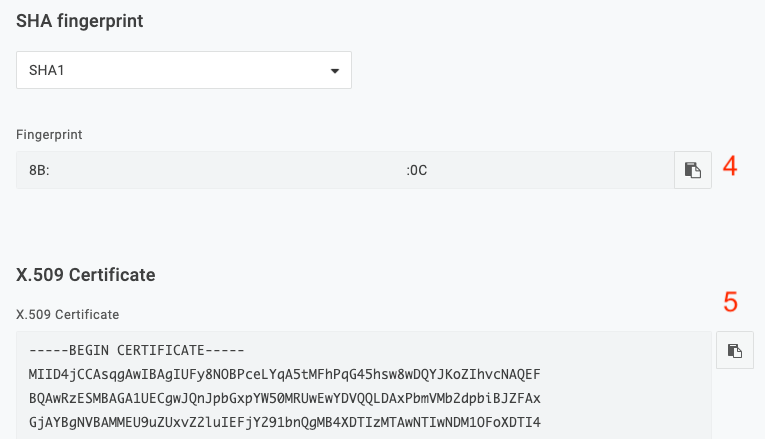Image resolution: width=765 pixels, height=439 pixels.
Task: Click the small X.509 Certificate field label
Action: tap(67, 315)
